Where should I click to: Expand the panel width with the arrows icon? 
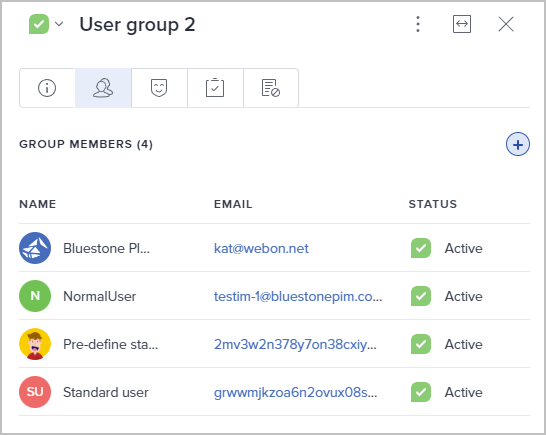click(462, 24)
